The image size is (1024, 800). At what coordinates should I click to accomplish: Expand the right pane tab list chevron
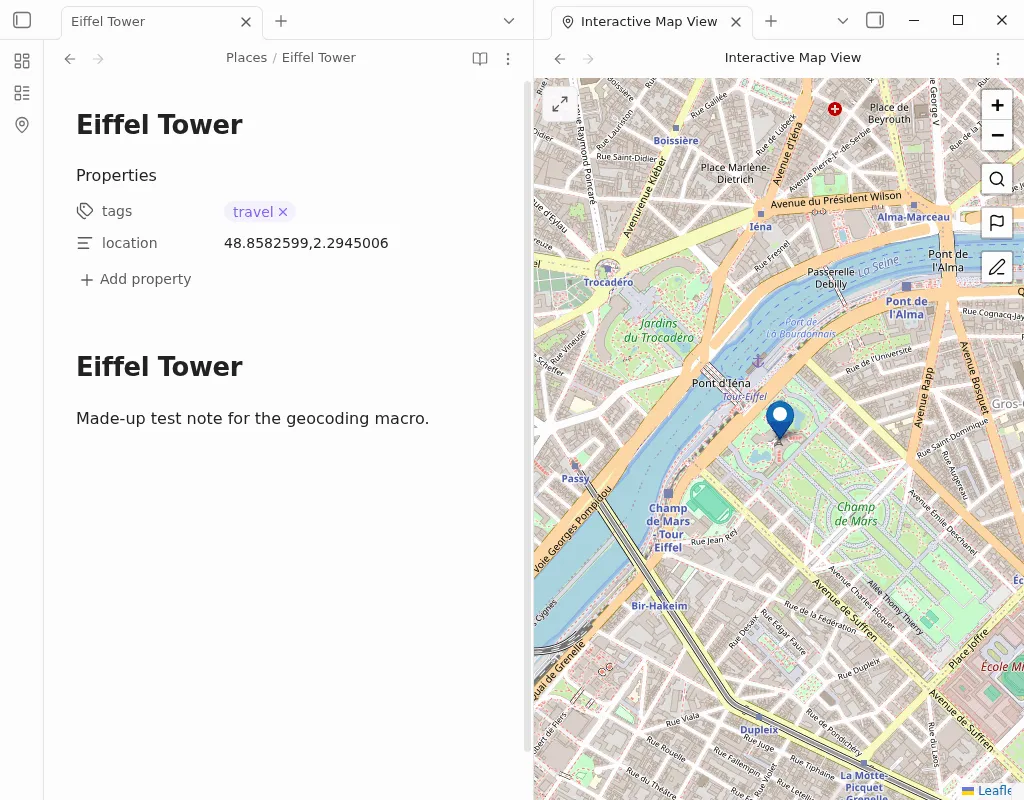click(x=842, y=21)
